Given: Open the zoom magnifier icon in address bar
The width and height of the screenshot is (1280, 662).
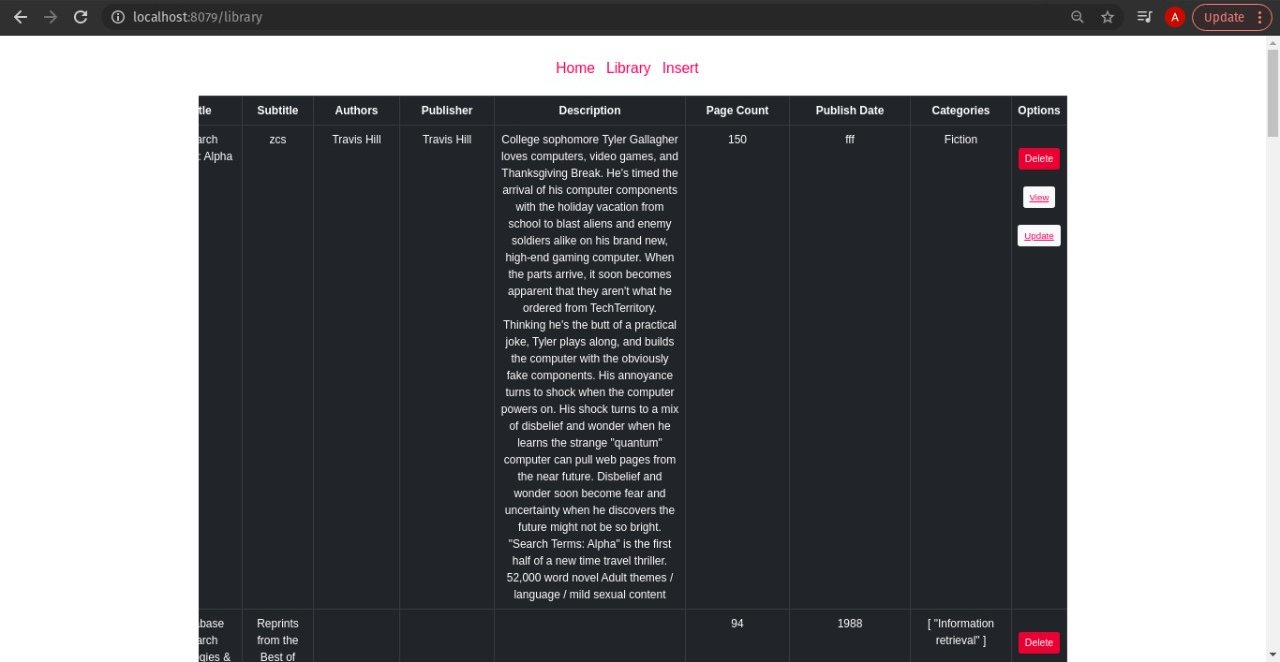Looking at the screenshot, I should (x=1077, y=17).
